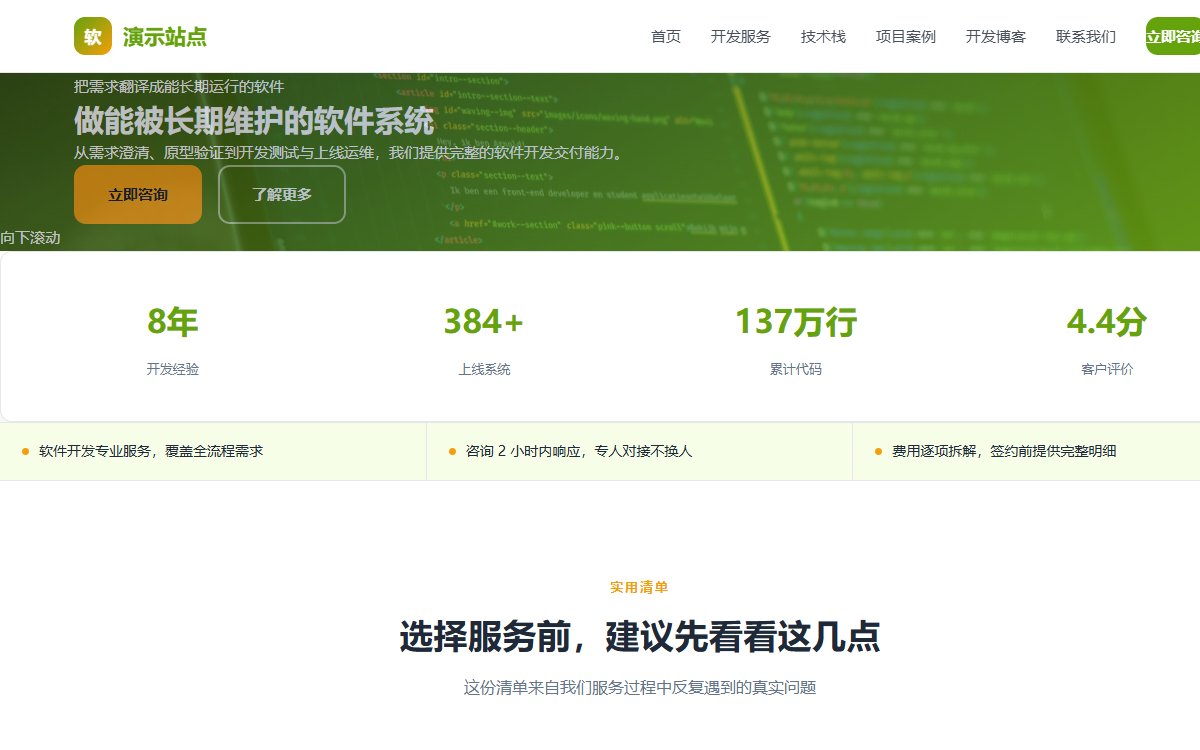Open the 演示站点 site title link

coord(165,37)
